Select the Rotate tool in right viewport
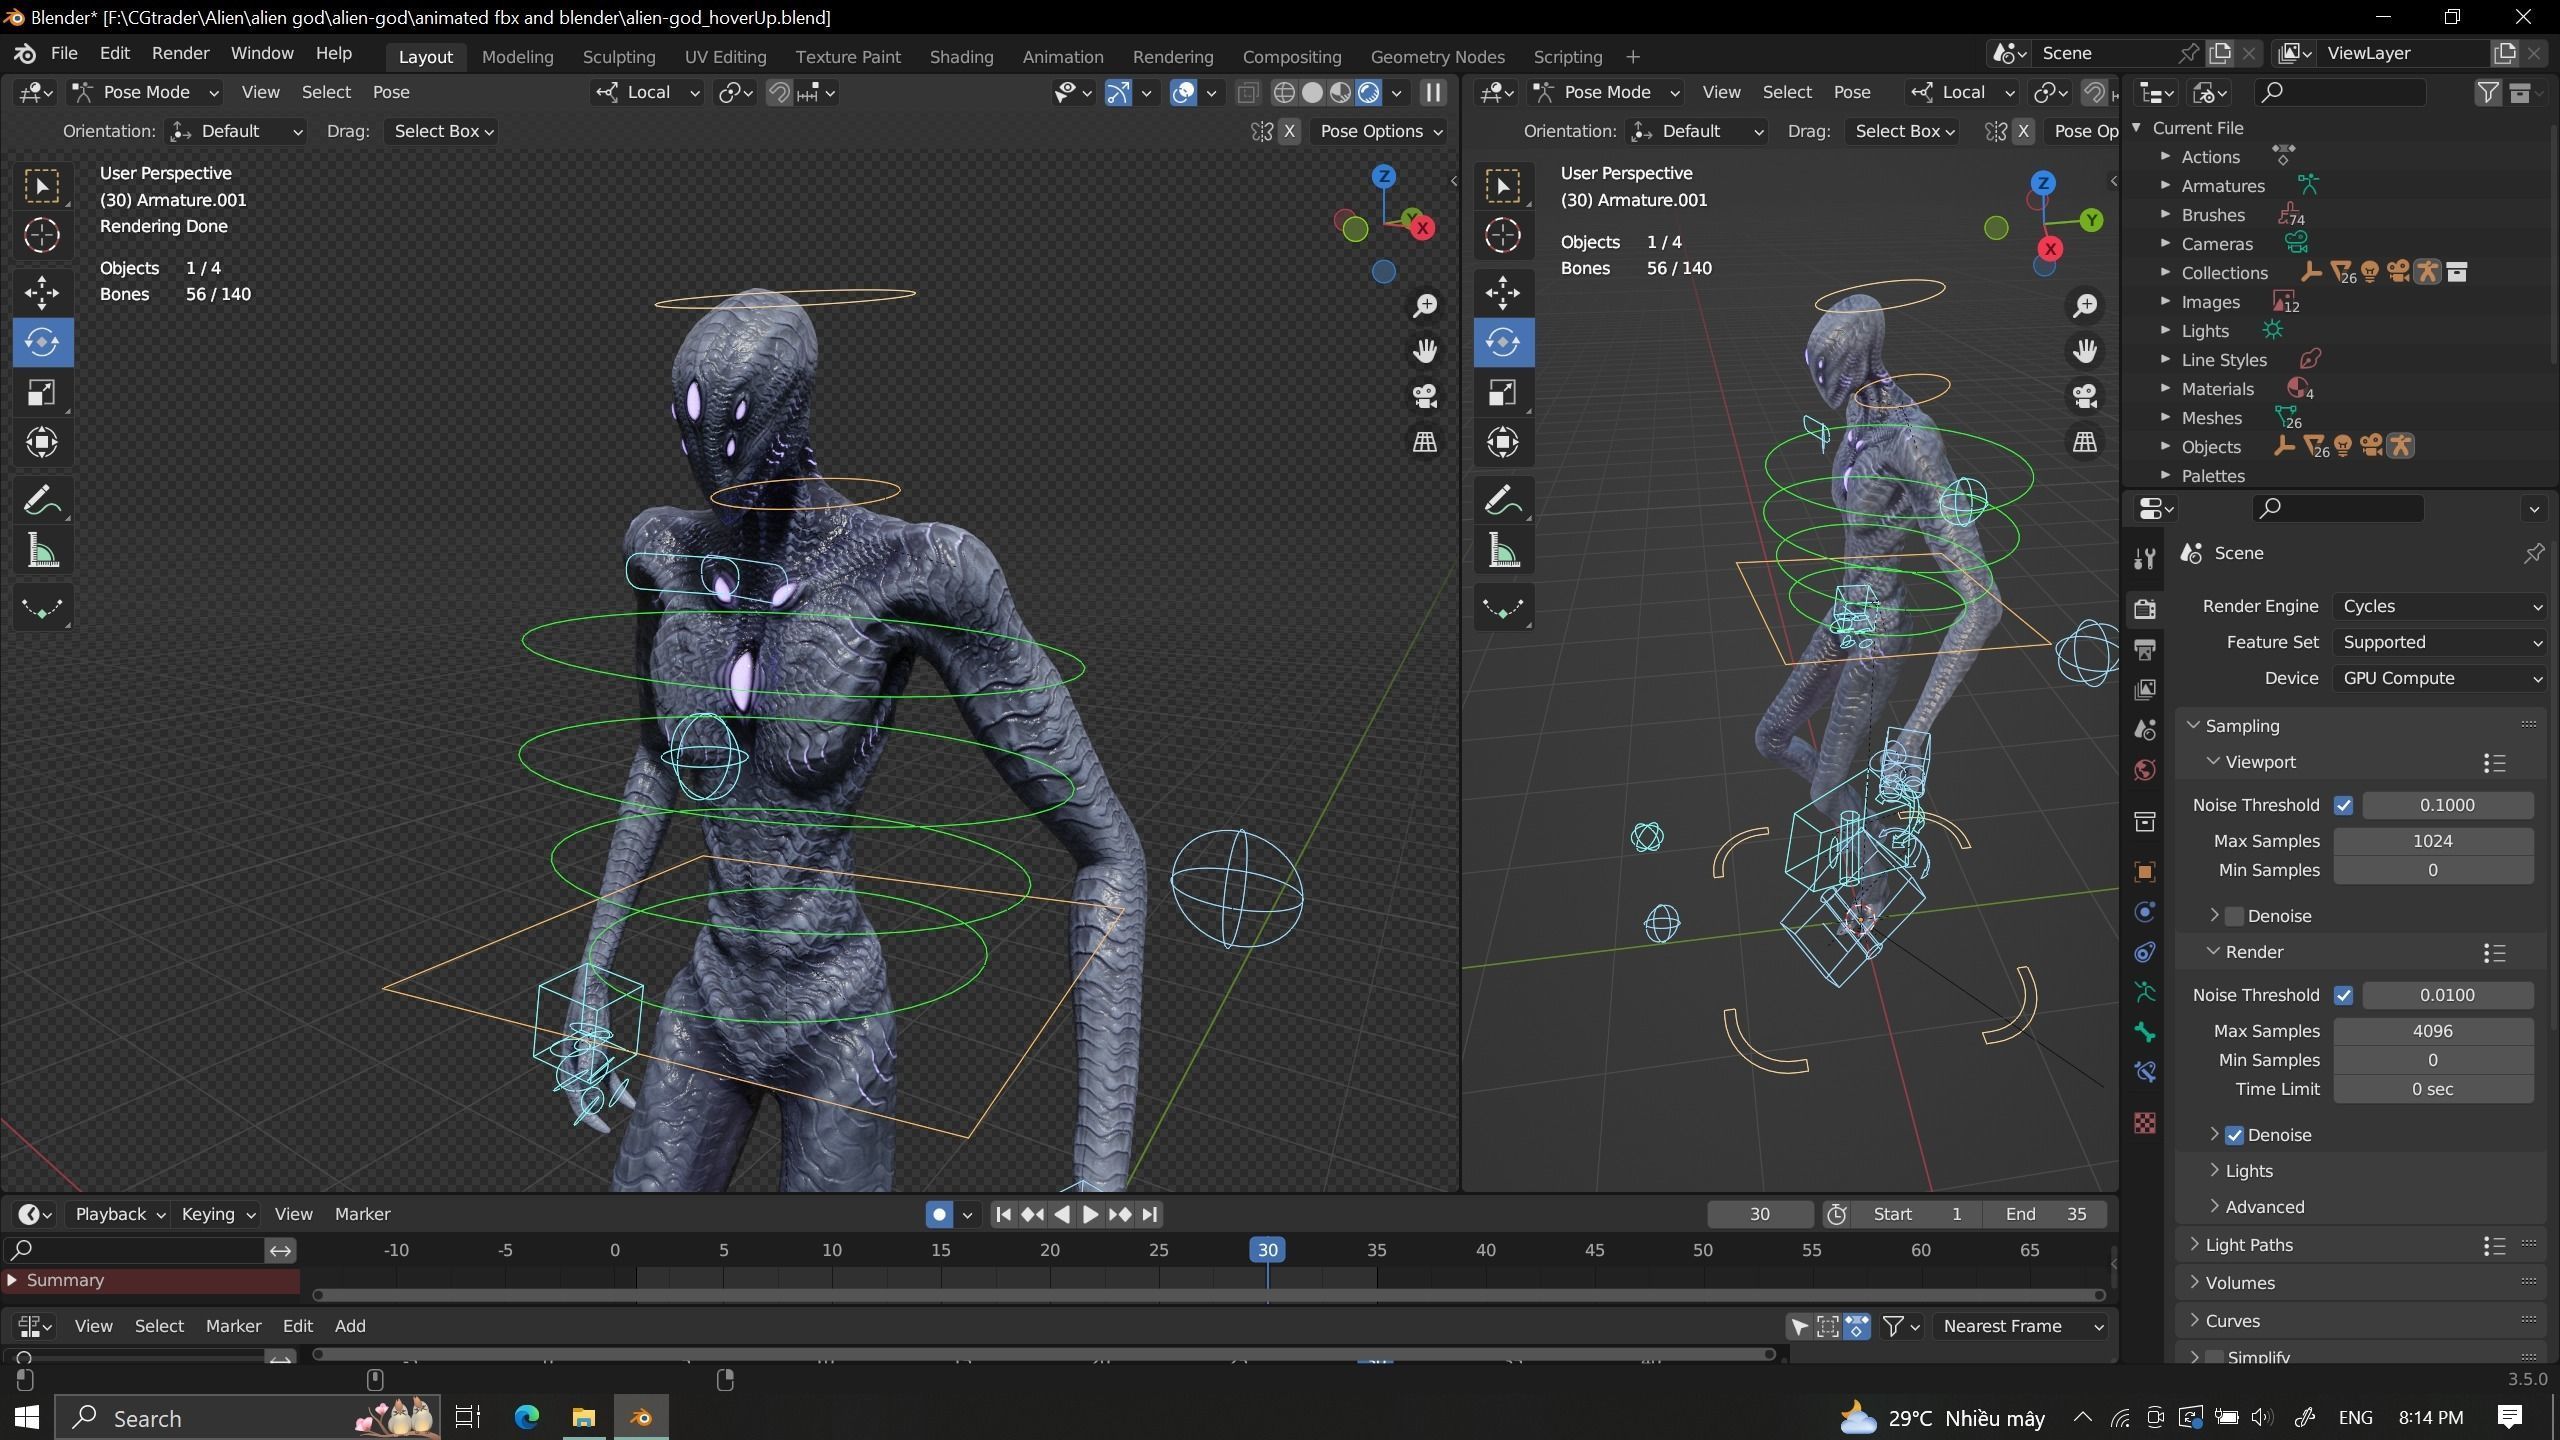The width and height of the screenshot is (2560, 1440). coord(1503,342)
